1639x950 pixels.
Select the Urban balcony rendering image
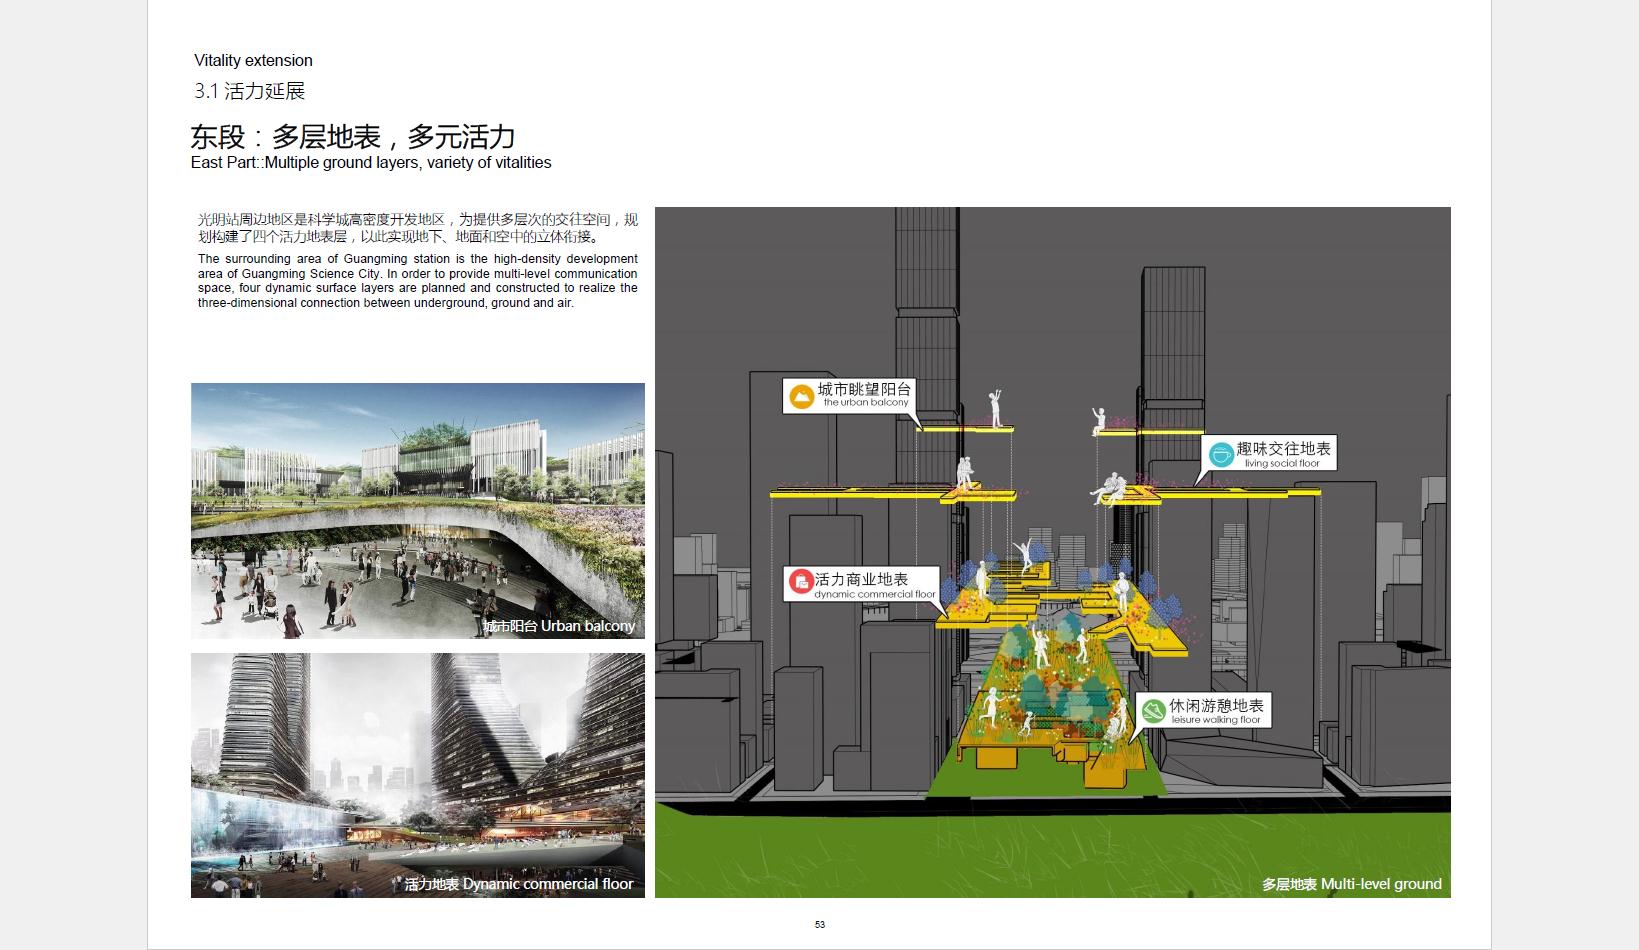pyautogui.click(x=418, y=511)
